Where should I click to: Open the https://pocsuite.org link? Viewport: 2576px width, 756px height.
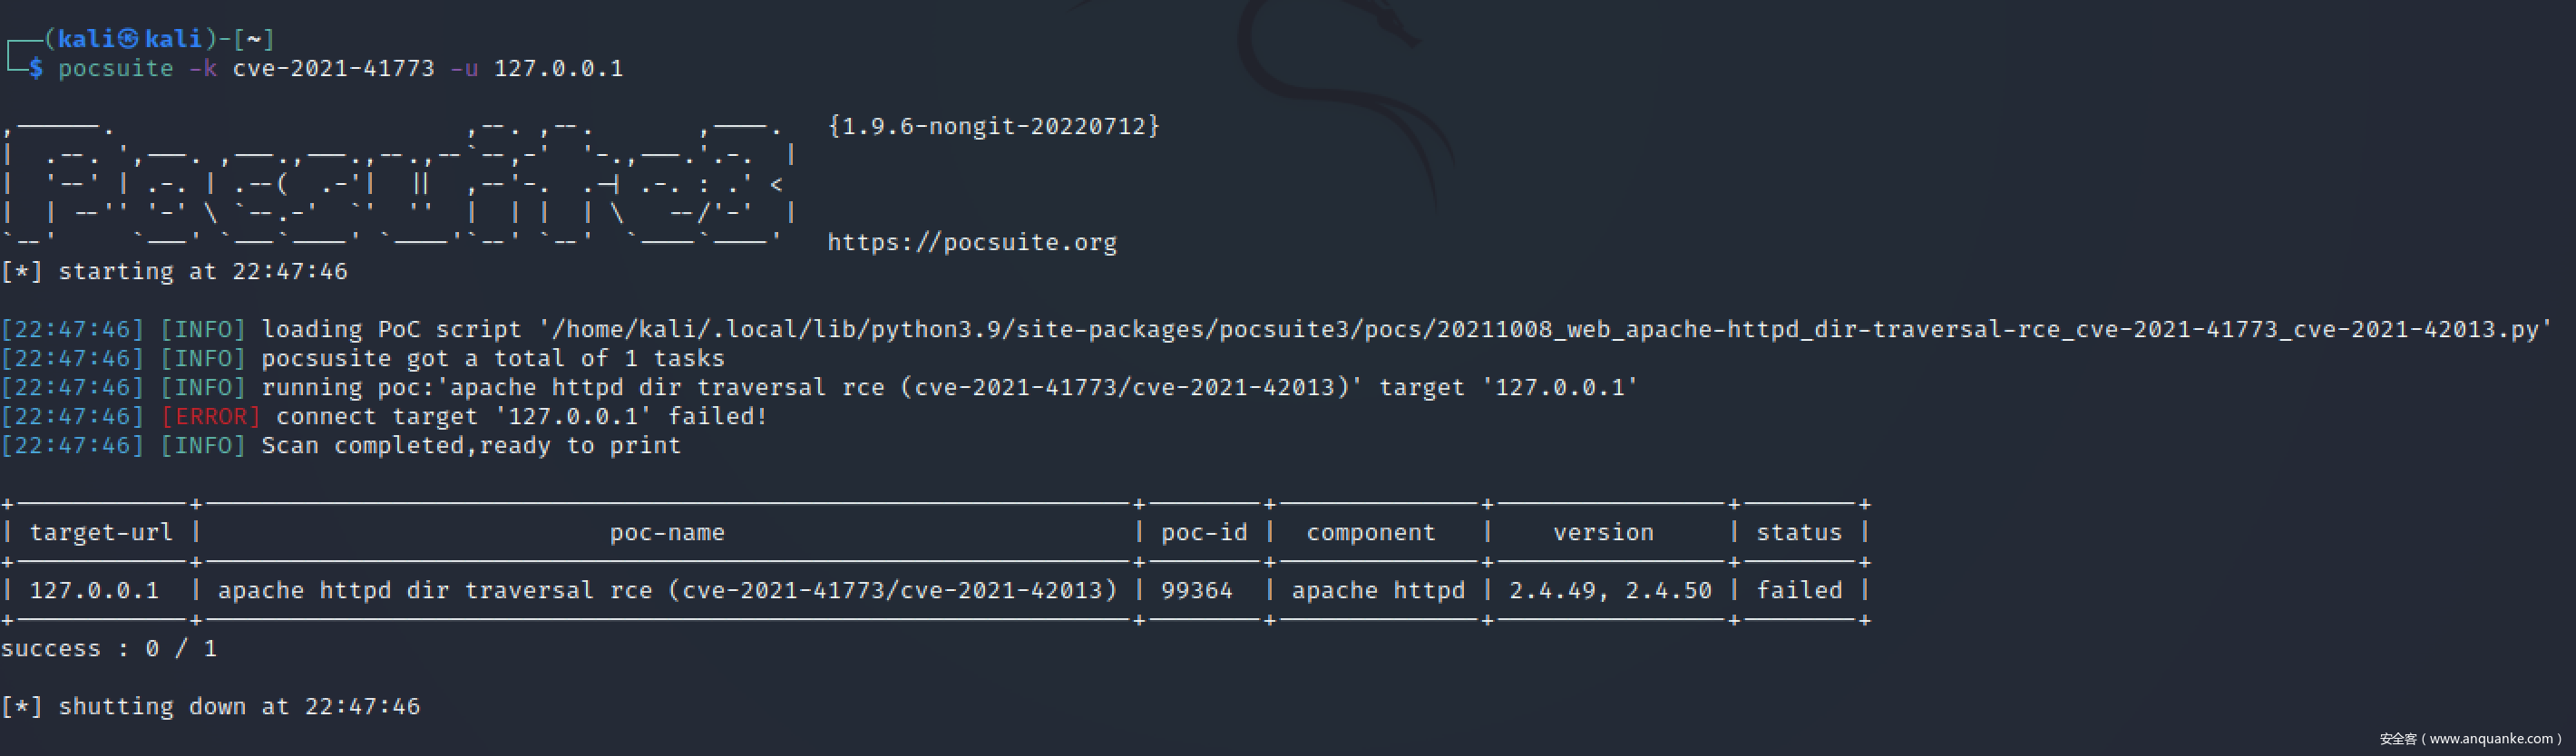971,243
